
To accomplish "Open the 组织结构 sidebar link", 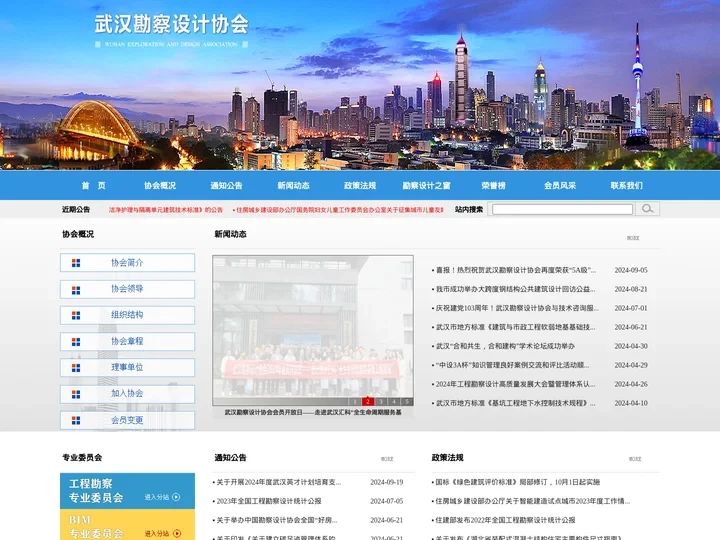I will [x=127, y=315].
